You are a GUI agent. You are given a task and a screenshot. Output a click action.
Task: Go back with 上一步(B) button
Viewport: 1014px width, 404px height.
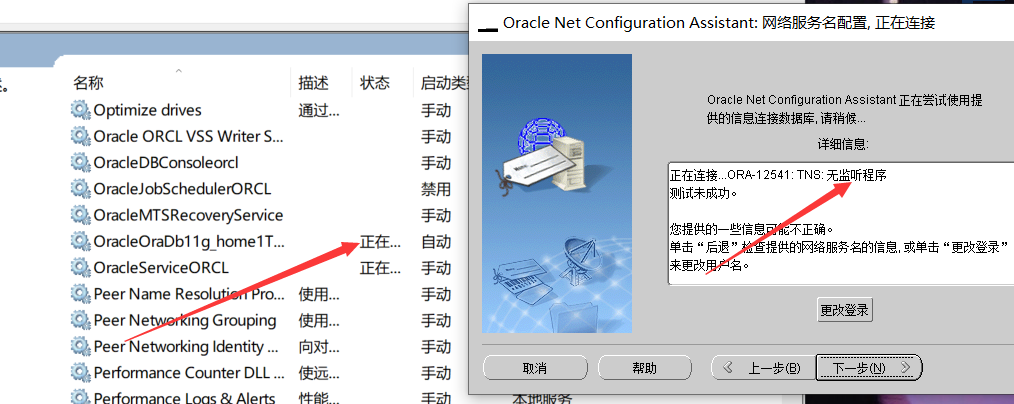click(762, 368)
